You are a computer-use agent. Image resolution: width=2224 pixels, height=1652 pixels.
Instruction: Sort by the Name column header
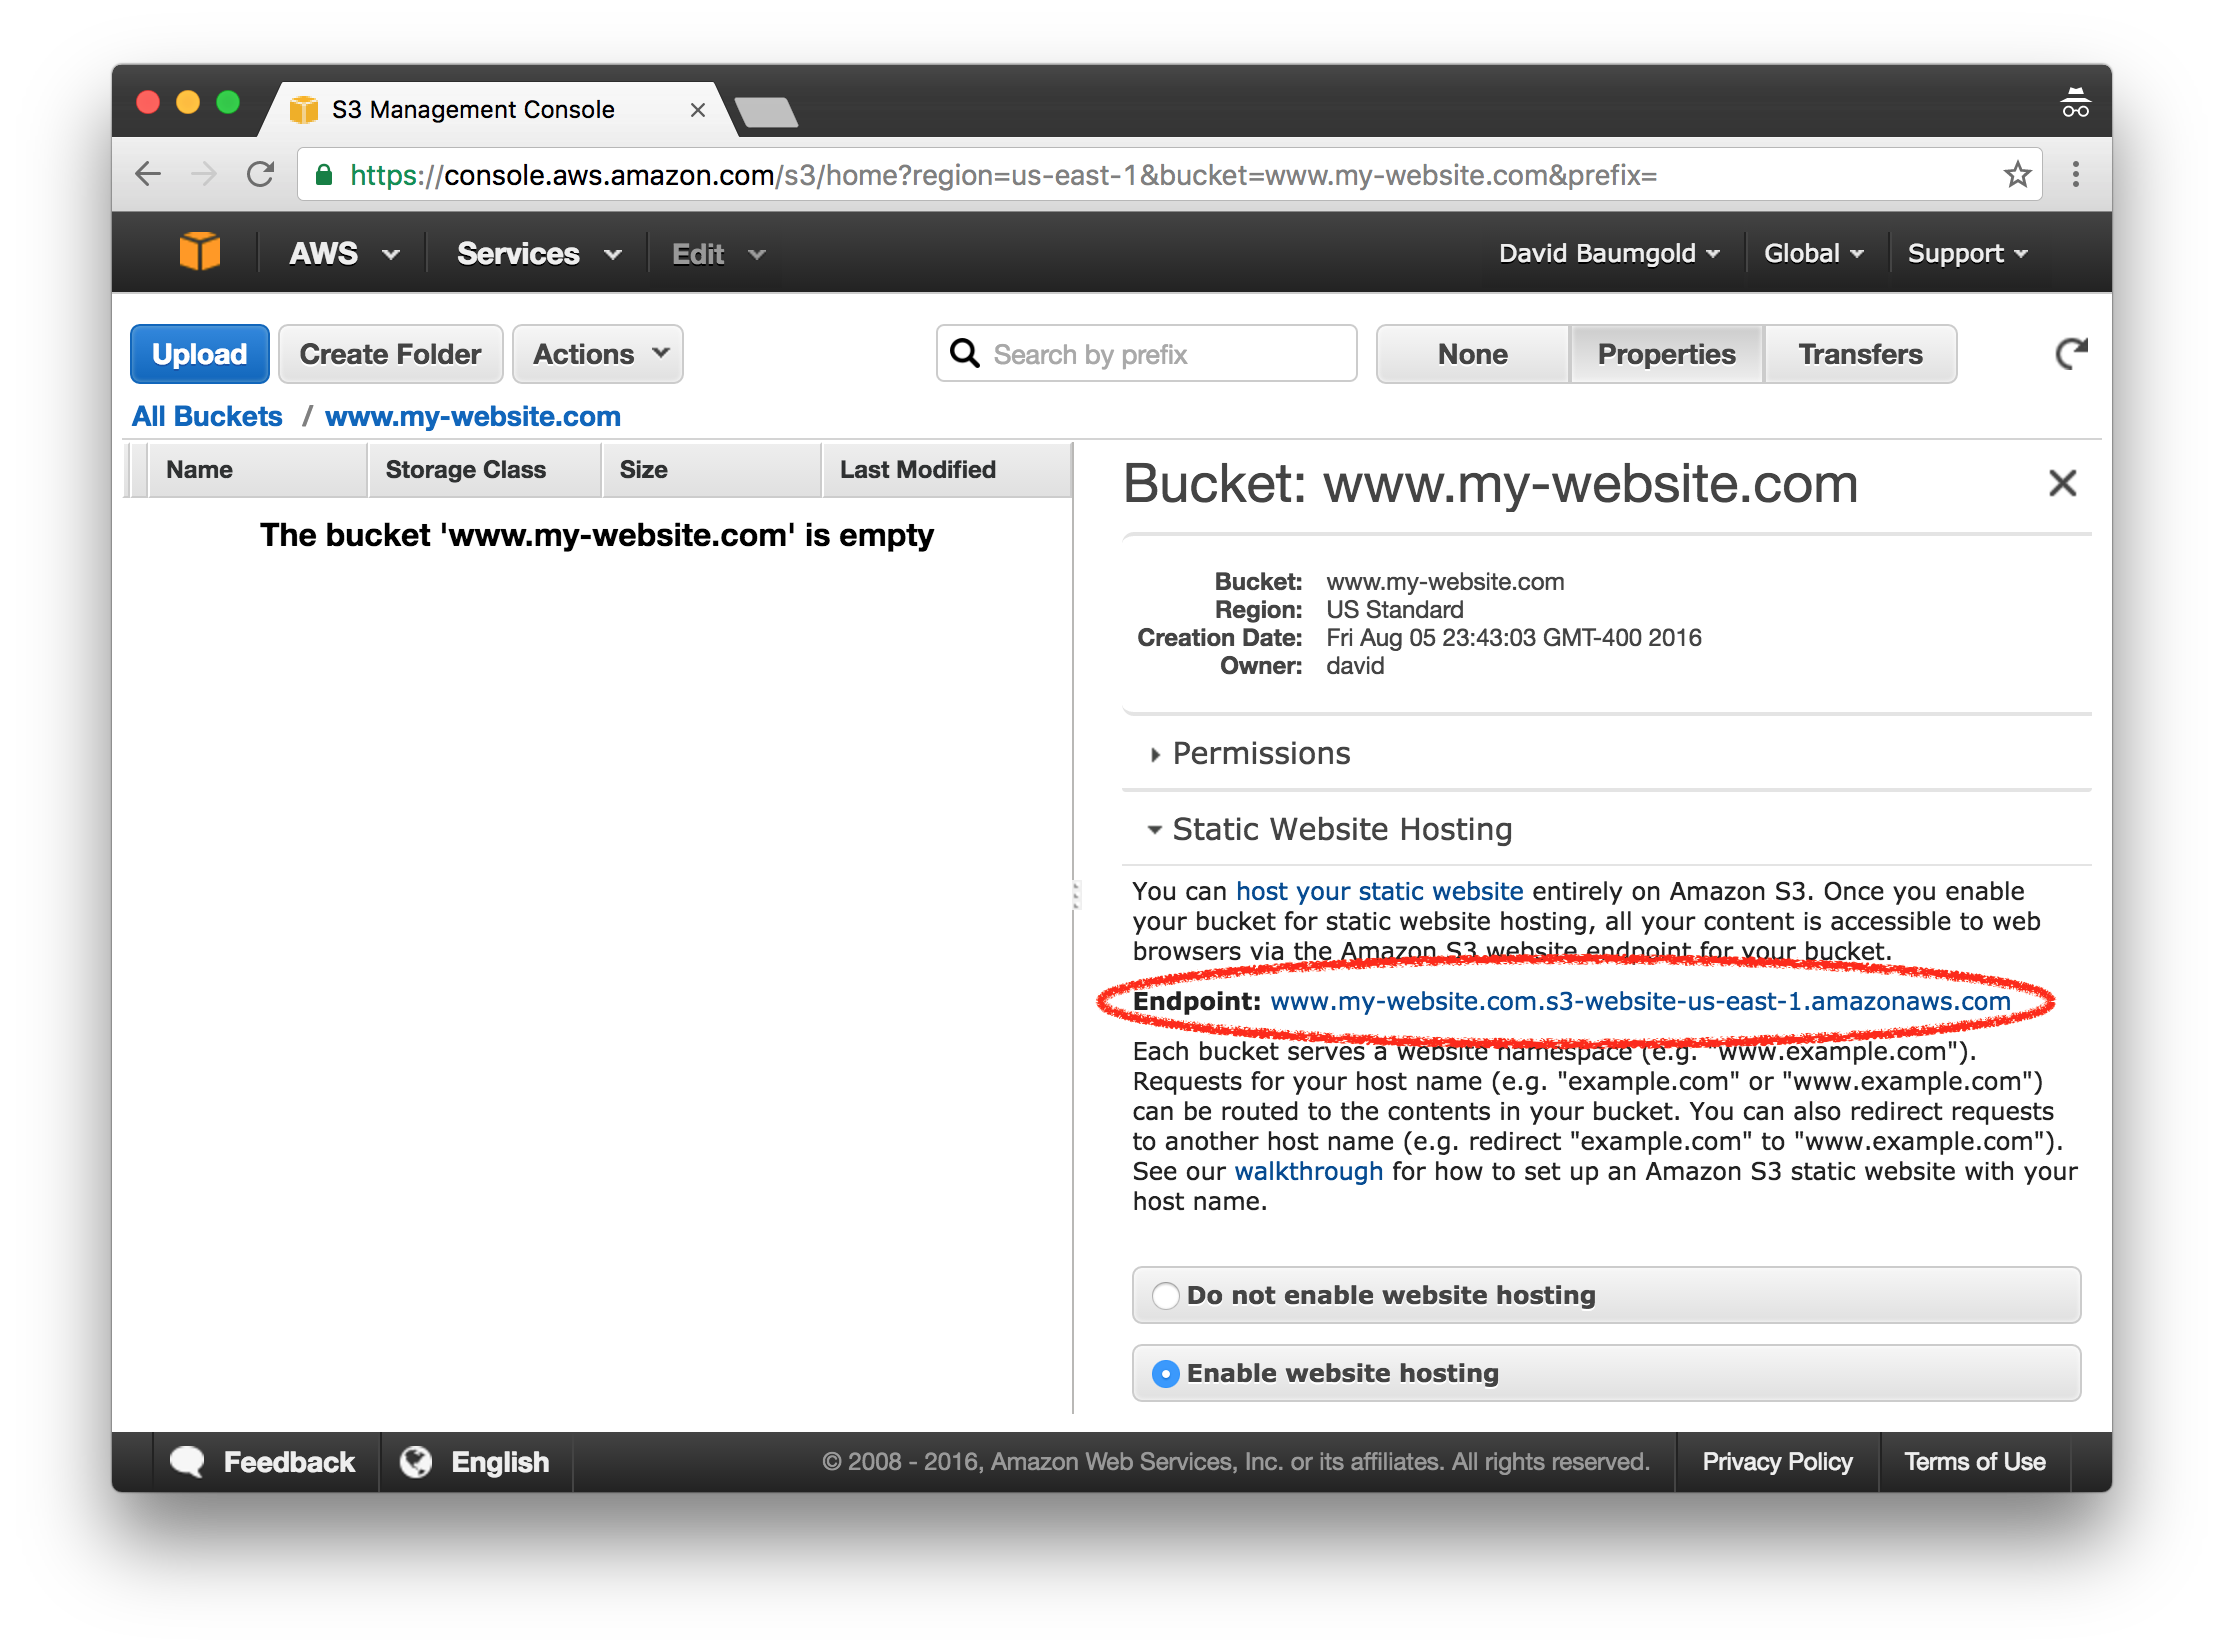click(x=258, y=470)
